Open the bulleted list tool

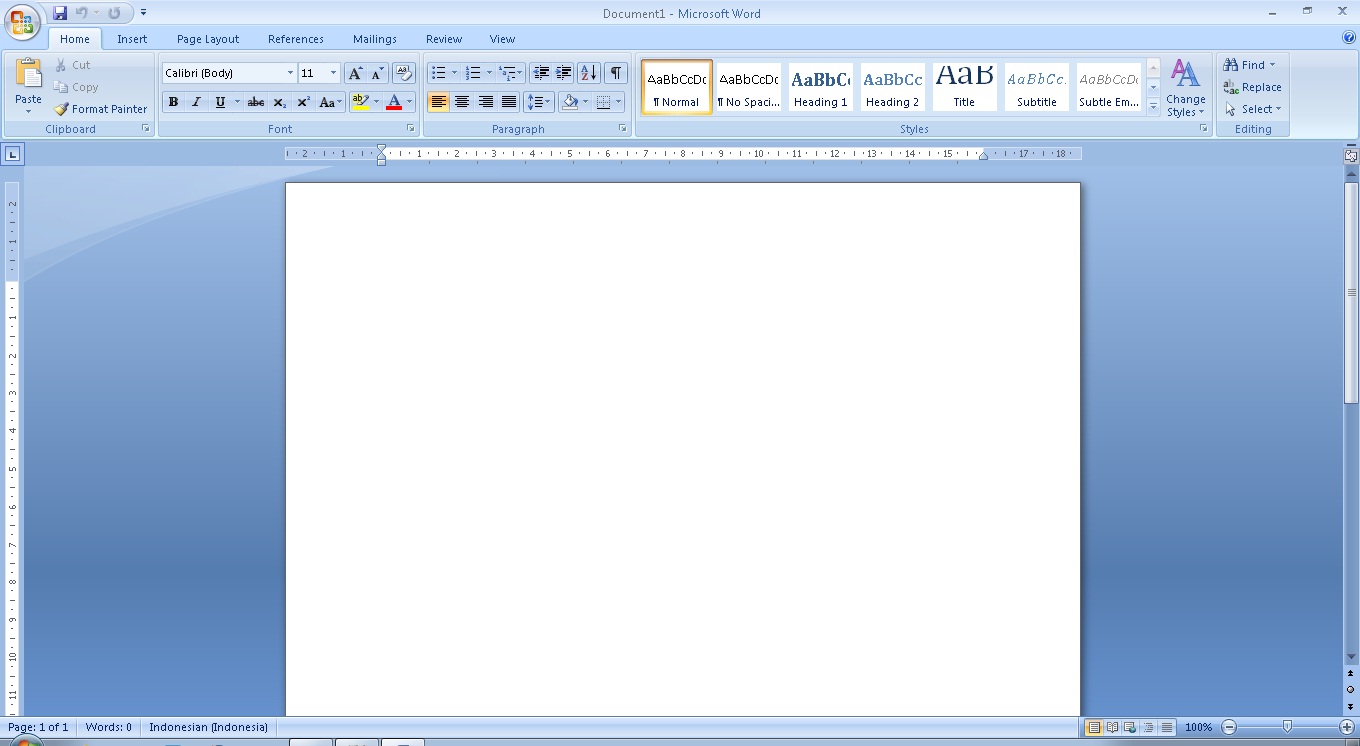click(439, 72)
